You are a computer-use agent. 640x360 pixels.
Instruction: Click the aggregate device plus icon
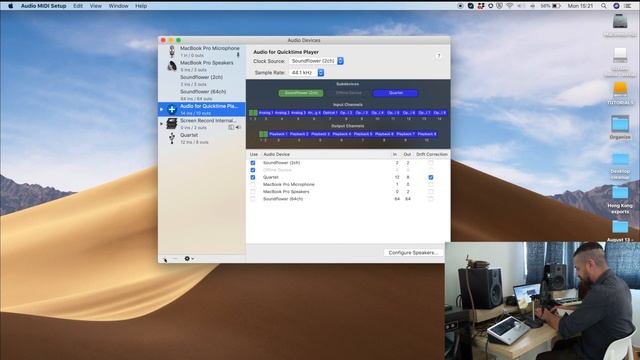(x=172, y=109)
